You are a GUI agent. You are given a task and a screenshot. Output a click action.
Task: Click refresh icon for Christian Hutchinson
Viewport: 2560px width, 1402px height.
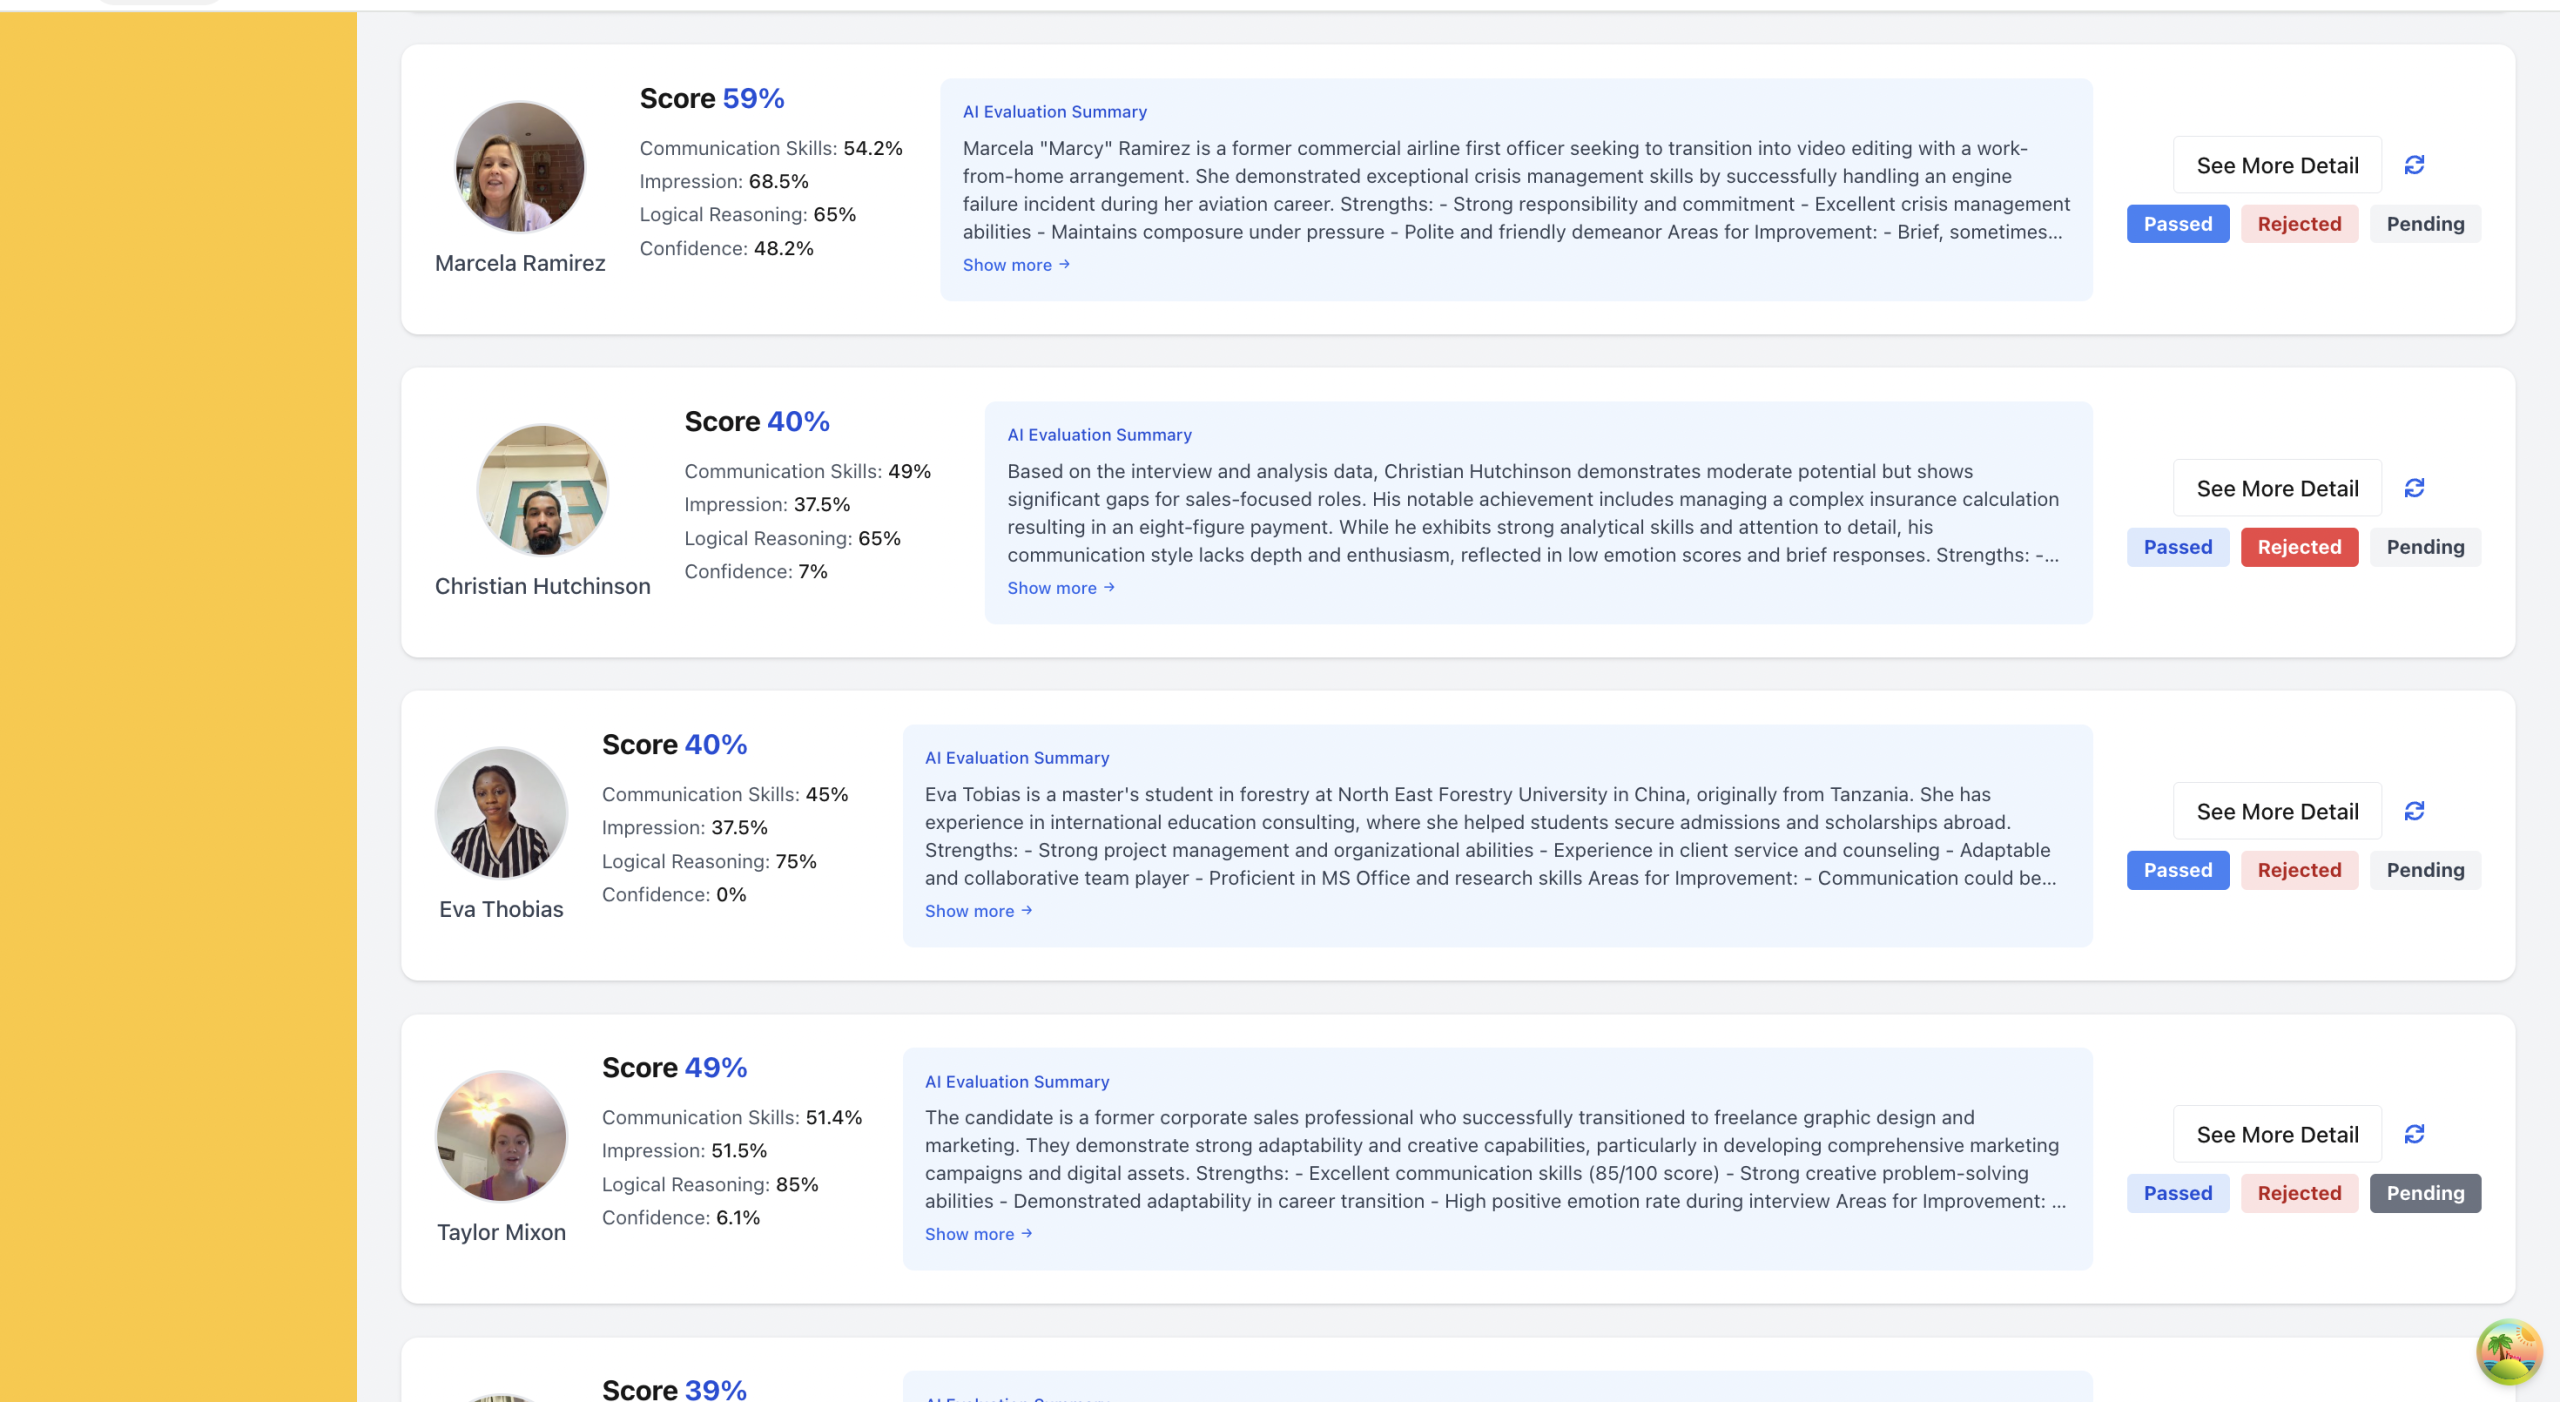click(x=2414, y=488)
